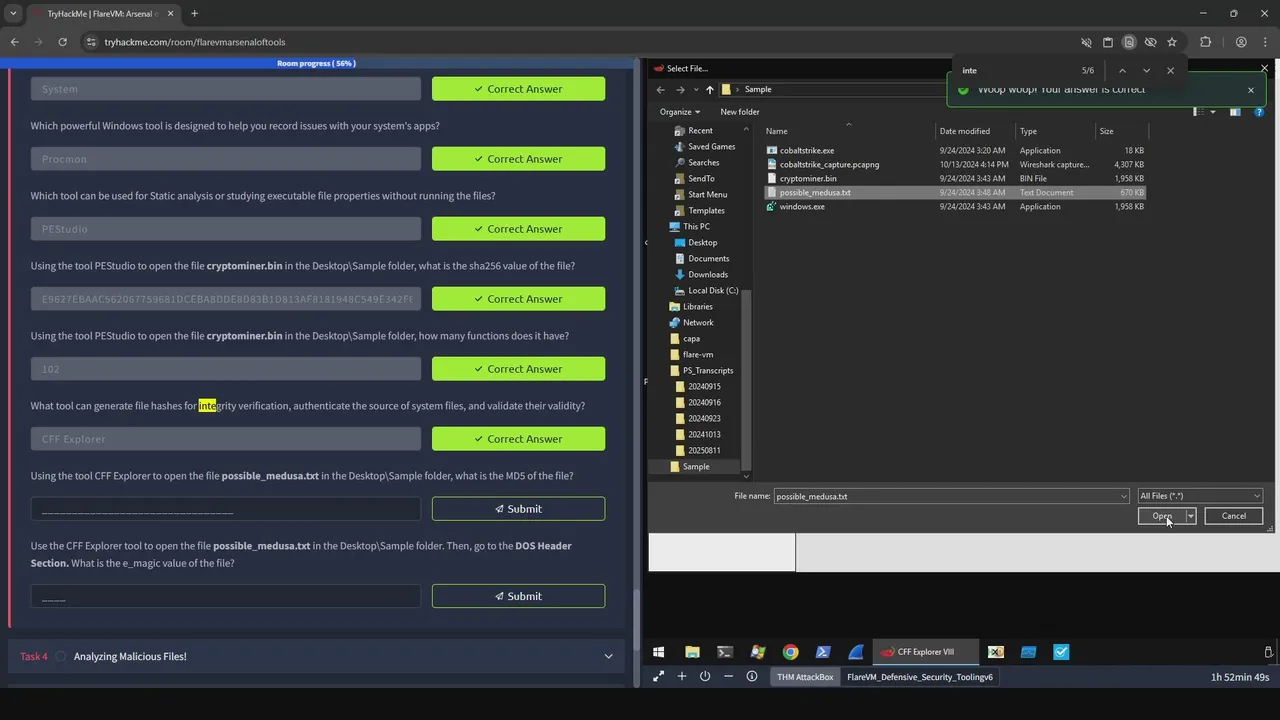Image resolution: width=1280 pixels, height=720 pixels.
Task: Click the power icon to terminate the VM
Action: [x=705, y=677]
